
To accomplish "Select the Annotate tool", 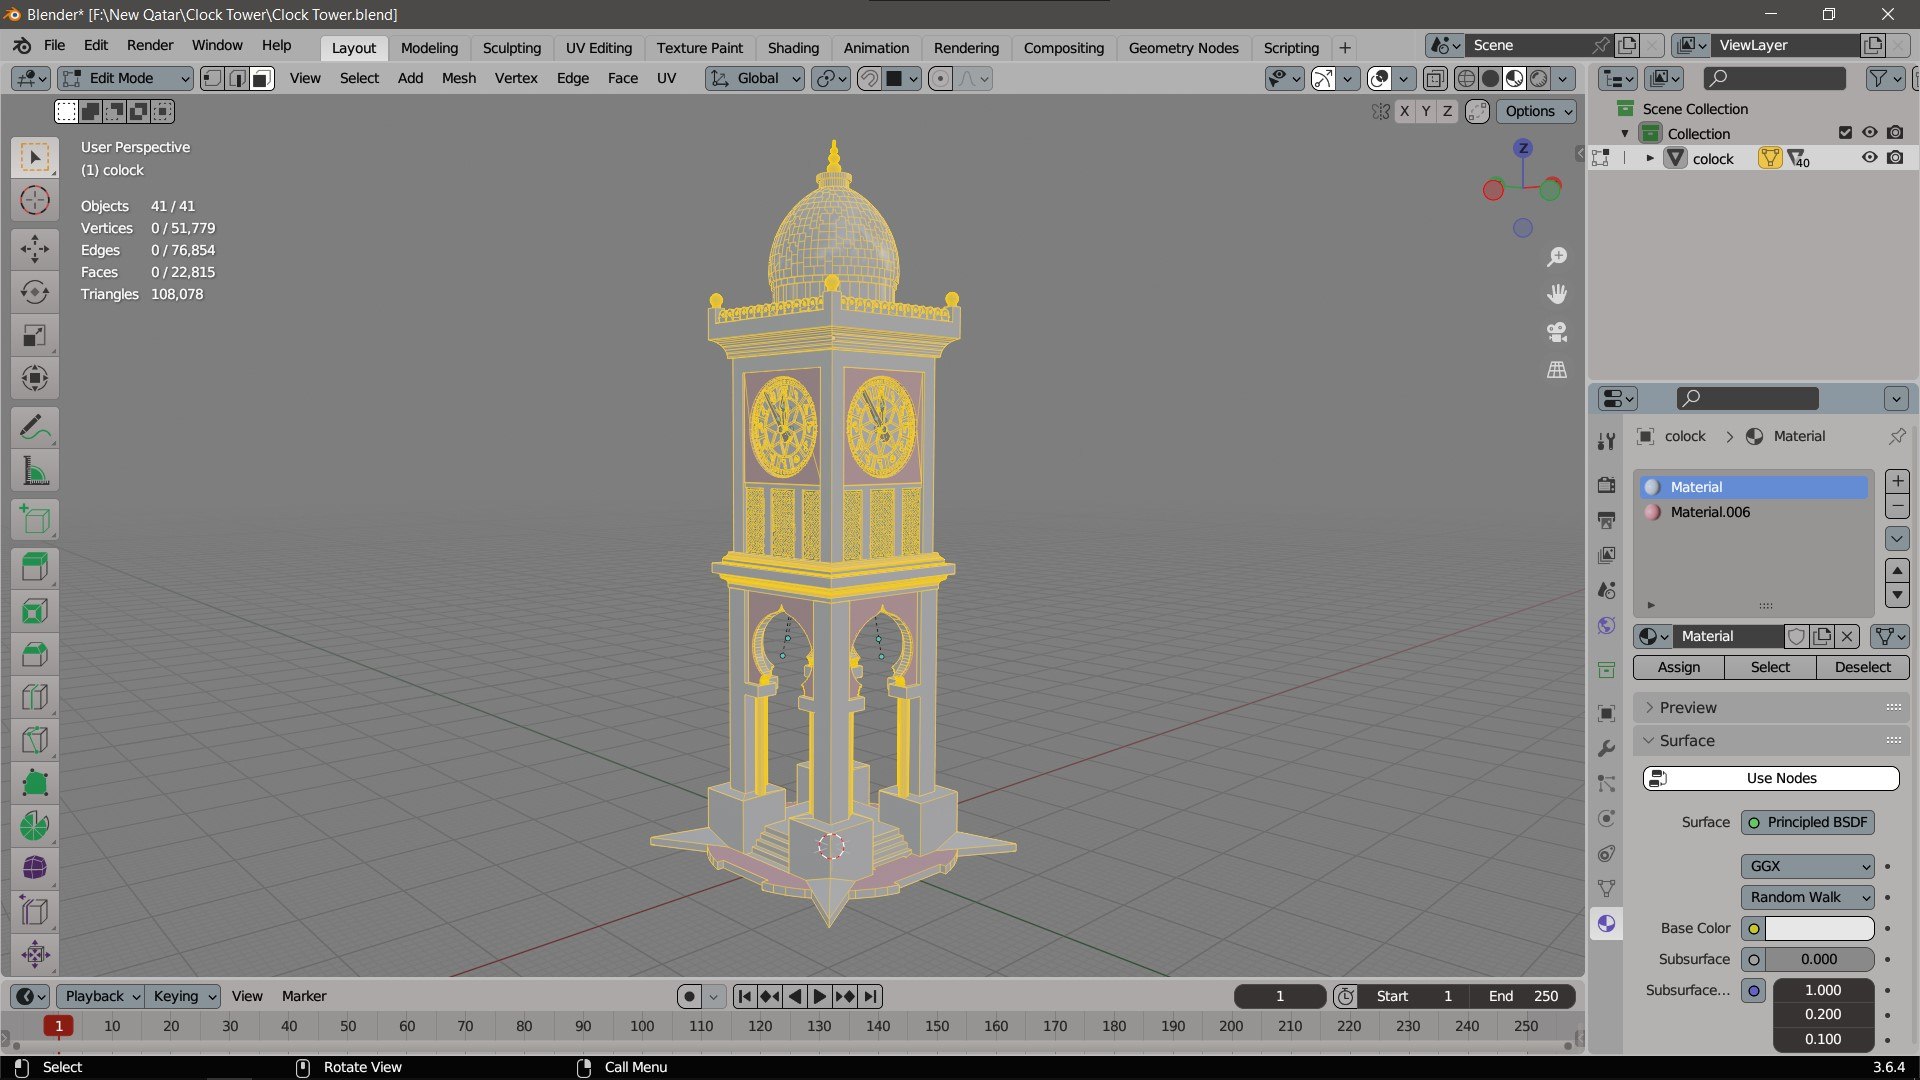I will coord(35,428).
